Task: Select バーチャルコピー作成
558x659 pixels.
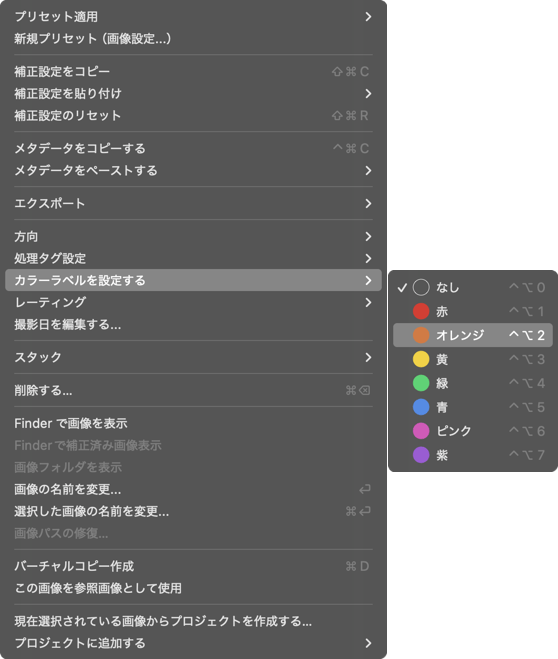Action: click(x=193, y=566)
